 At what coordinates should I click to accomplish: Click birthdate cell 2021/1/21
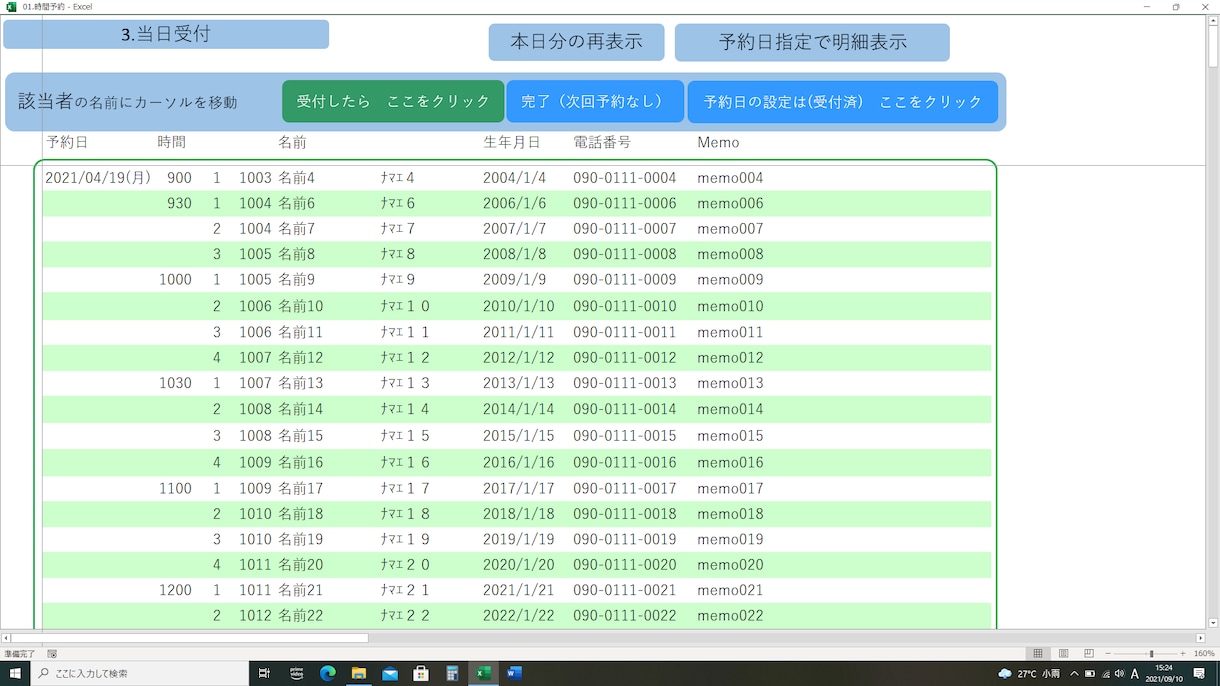518,590
